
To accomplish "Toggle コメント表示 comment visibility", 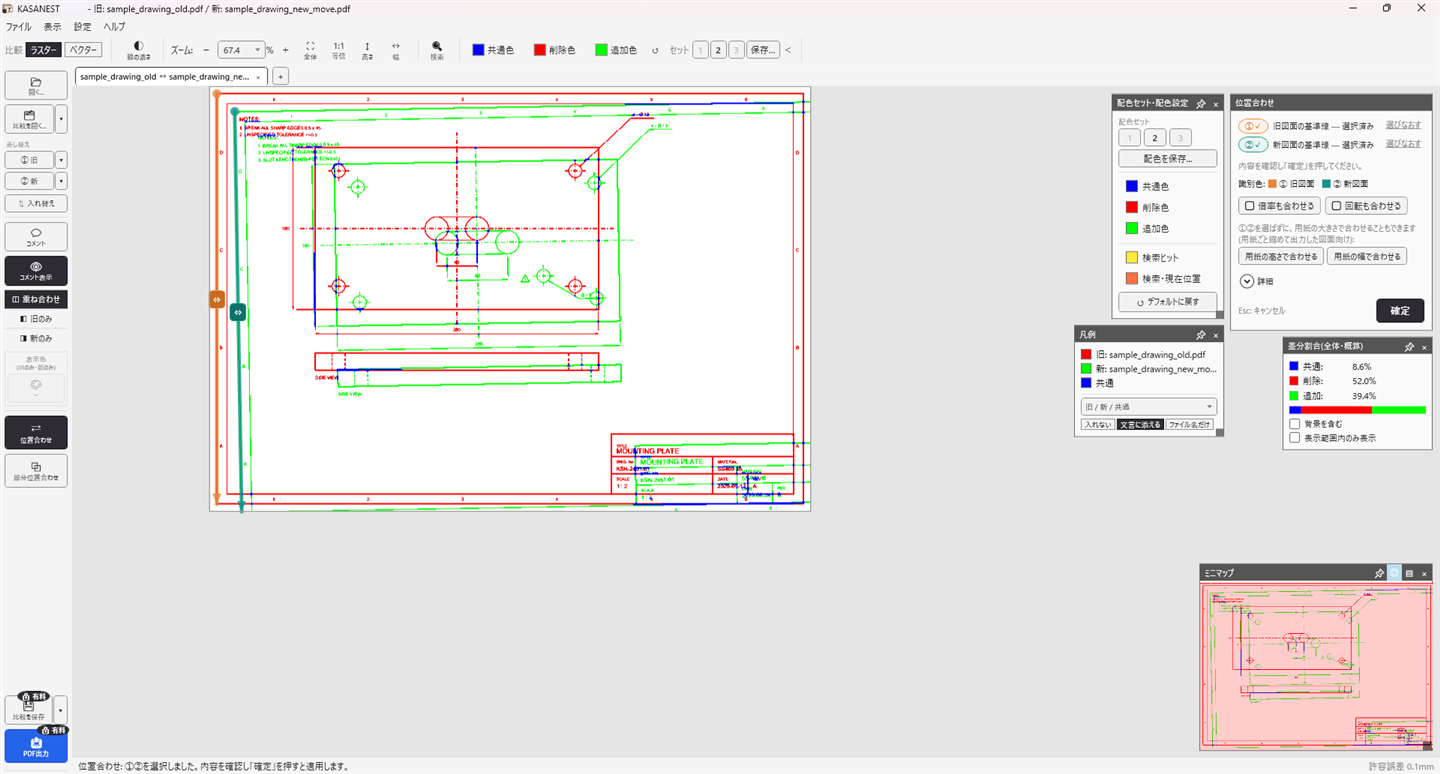I will coord(36,271).
